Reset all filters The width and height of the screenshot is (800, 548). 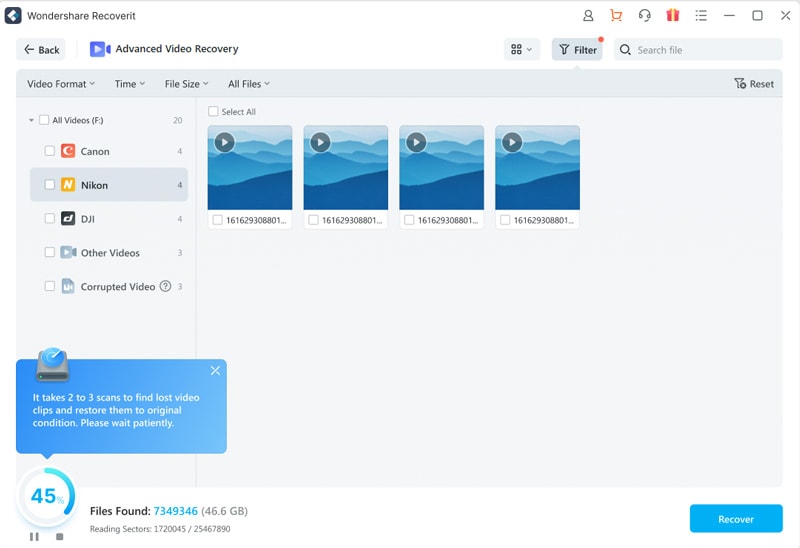tap(754, 84)
